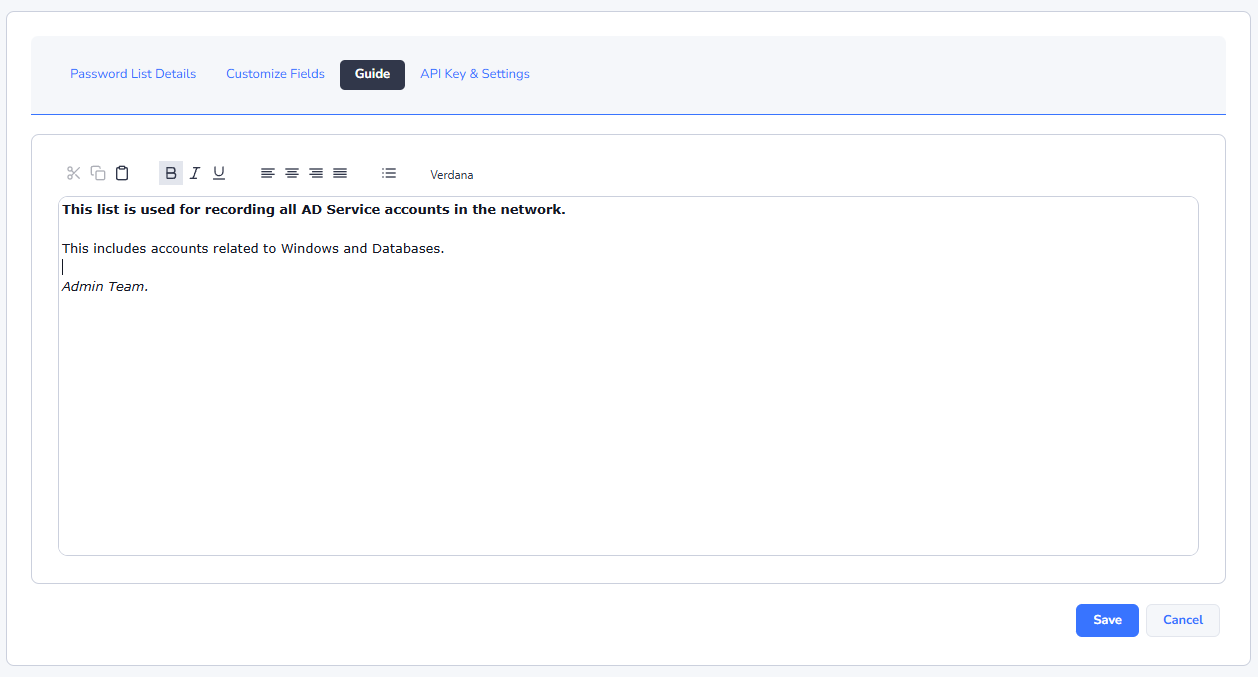The height and width of the screenshot is (677, 1258).
Task: Open the Verdana font dropdown
Action: 452,175
